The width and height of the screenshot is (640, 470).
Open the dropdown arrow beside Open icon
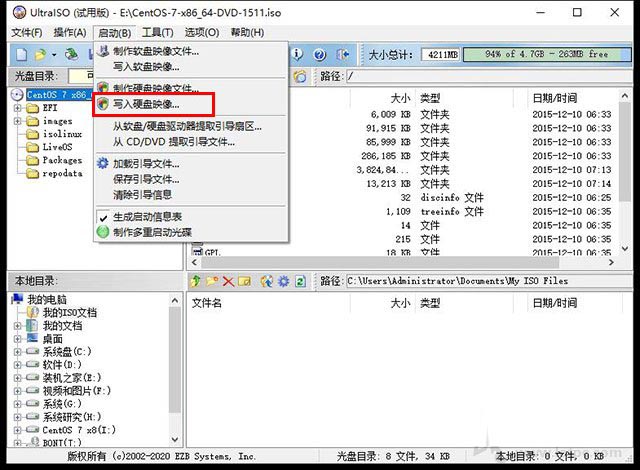(53, 55)
